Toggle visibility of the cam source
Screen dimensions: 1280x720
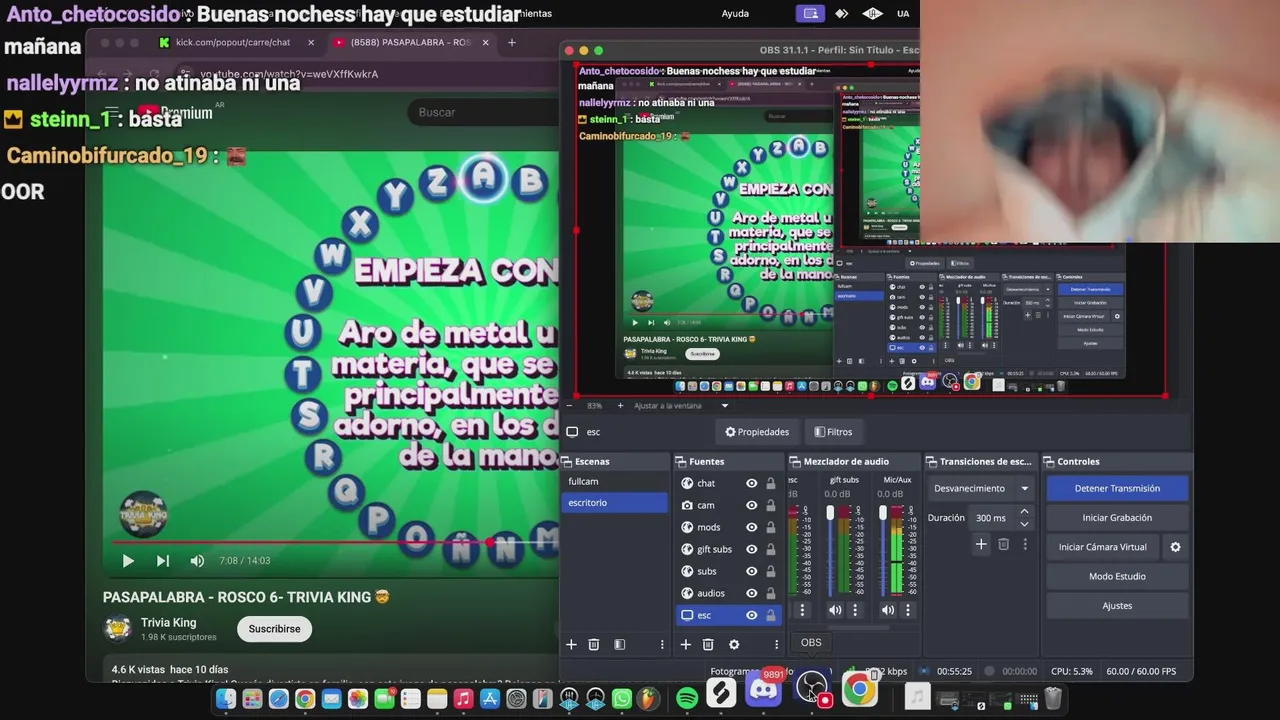point(752,505)
